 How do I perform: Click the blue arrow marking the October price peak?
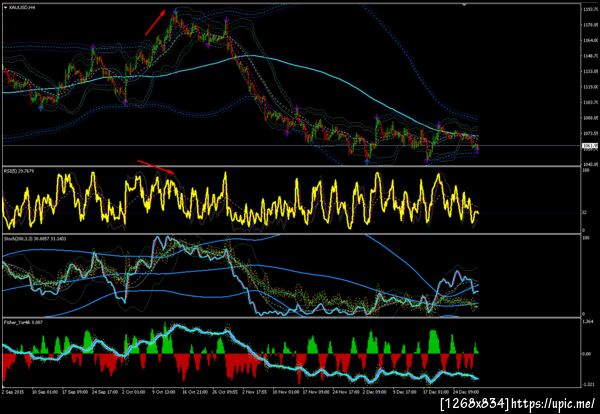tap(175, 11)
